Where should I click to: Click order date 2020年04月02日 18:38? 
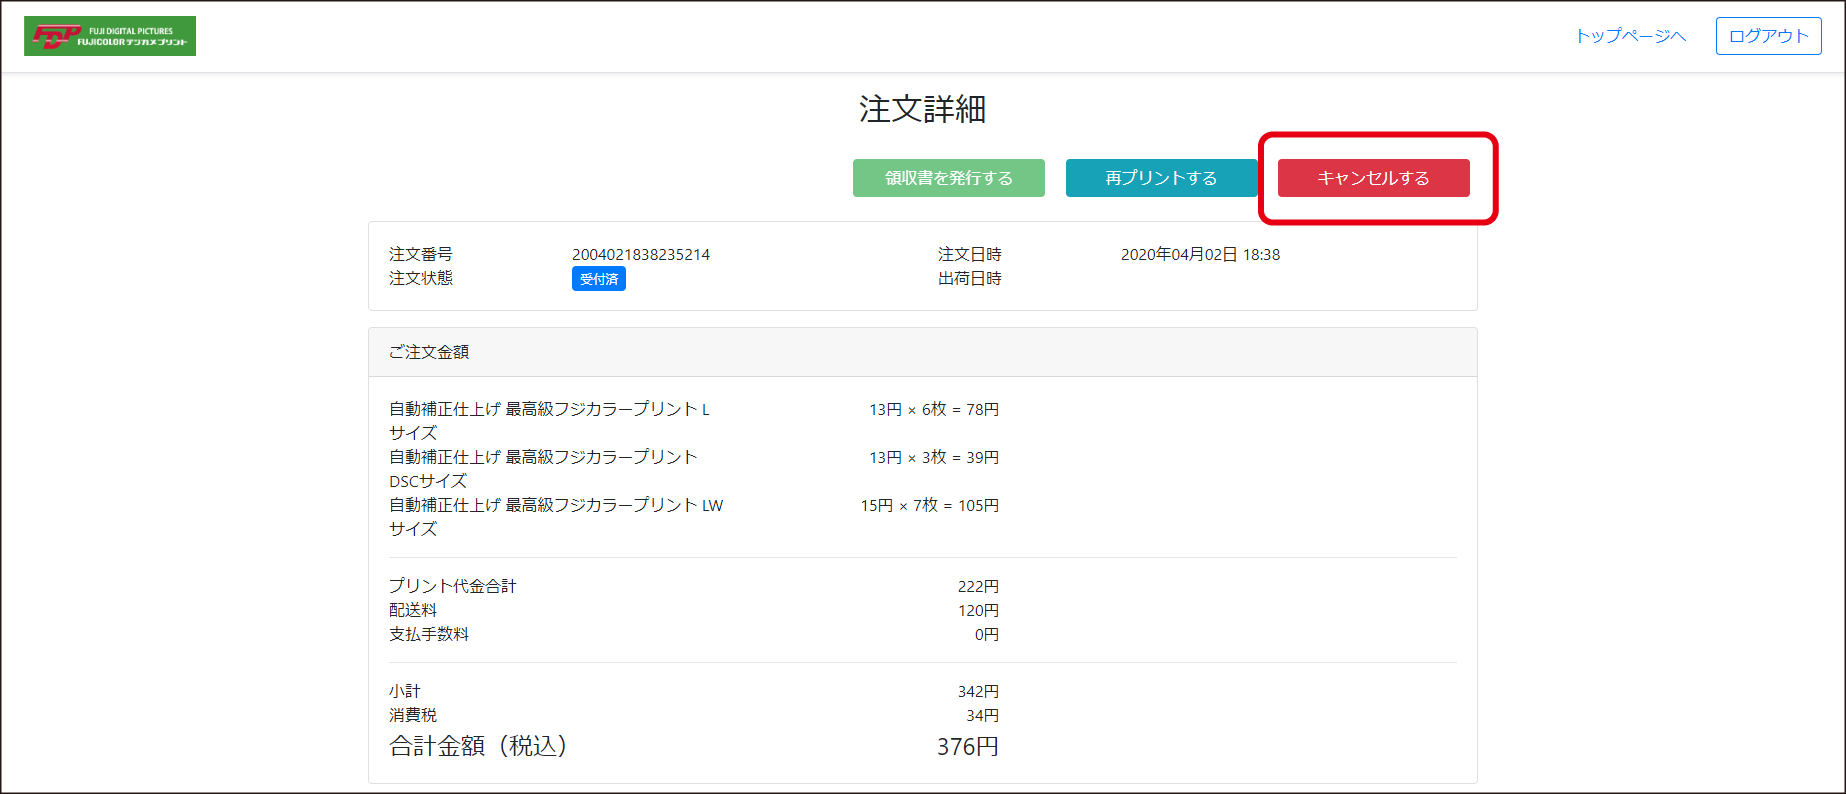point(1200,255)
